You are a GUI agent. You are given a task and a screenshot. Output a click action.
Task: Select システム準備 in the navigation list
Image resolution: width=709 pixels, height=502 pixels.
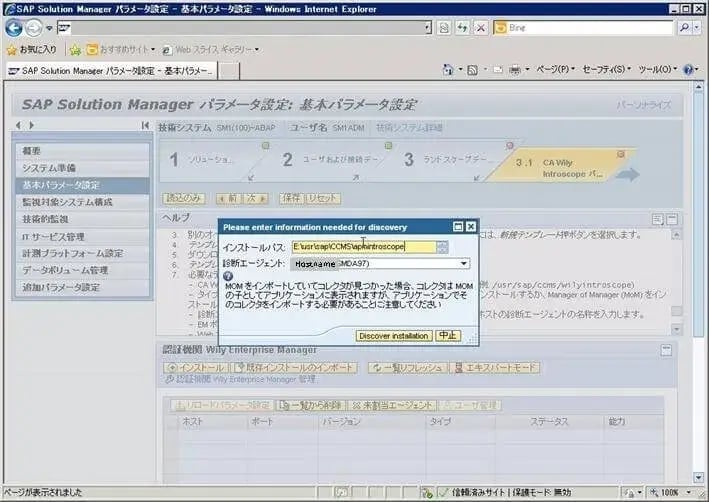click(x=82, y=168)
